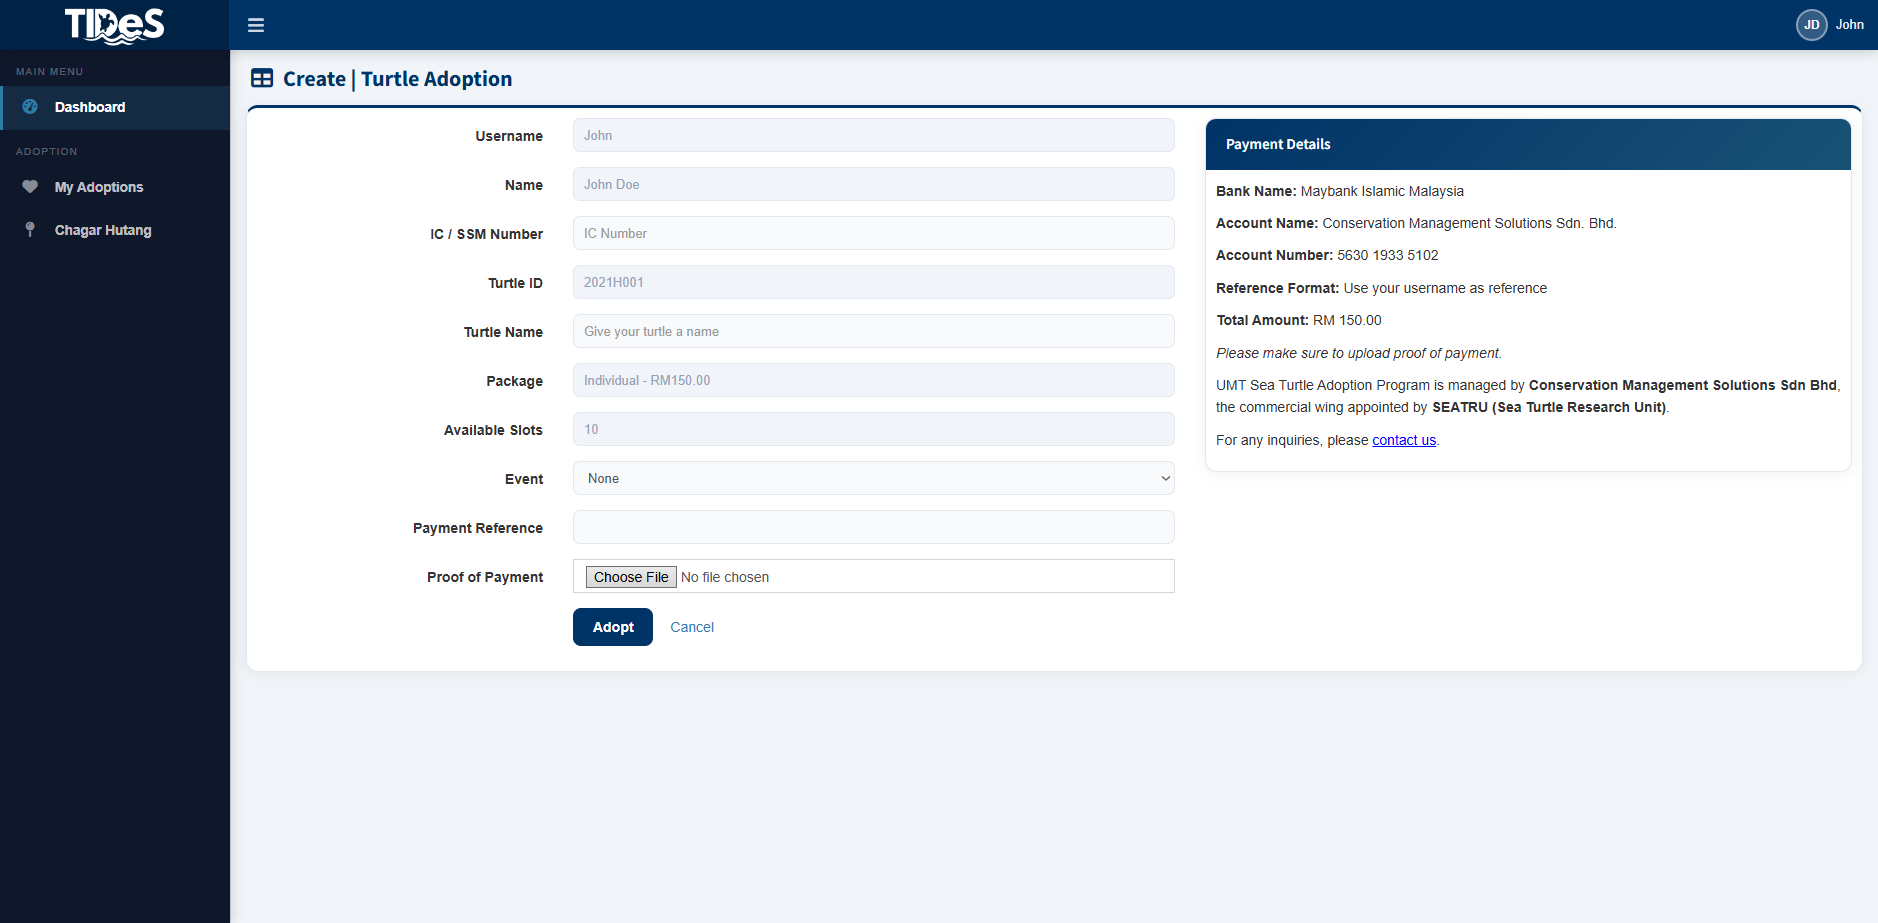Focus the Payment Reference field

873,527
